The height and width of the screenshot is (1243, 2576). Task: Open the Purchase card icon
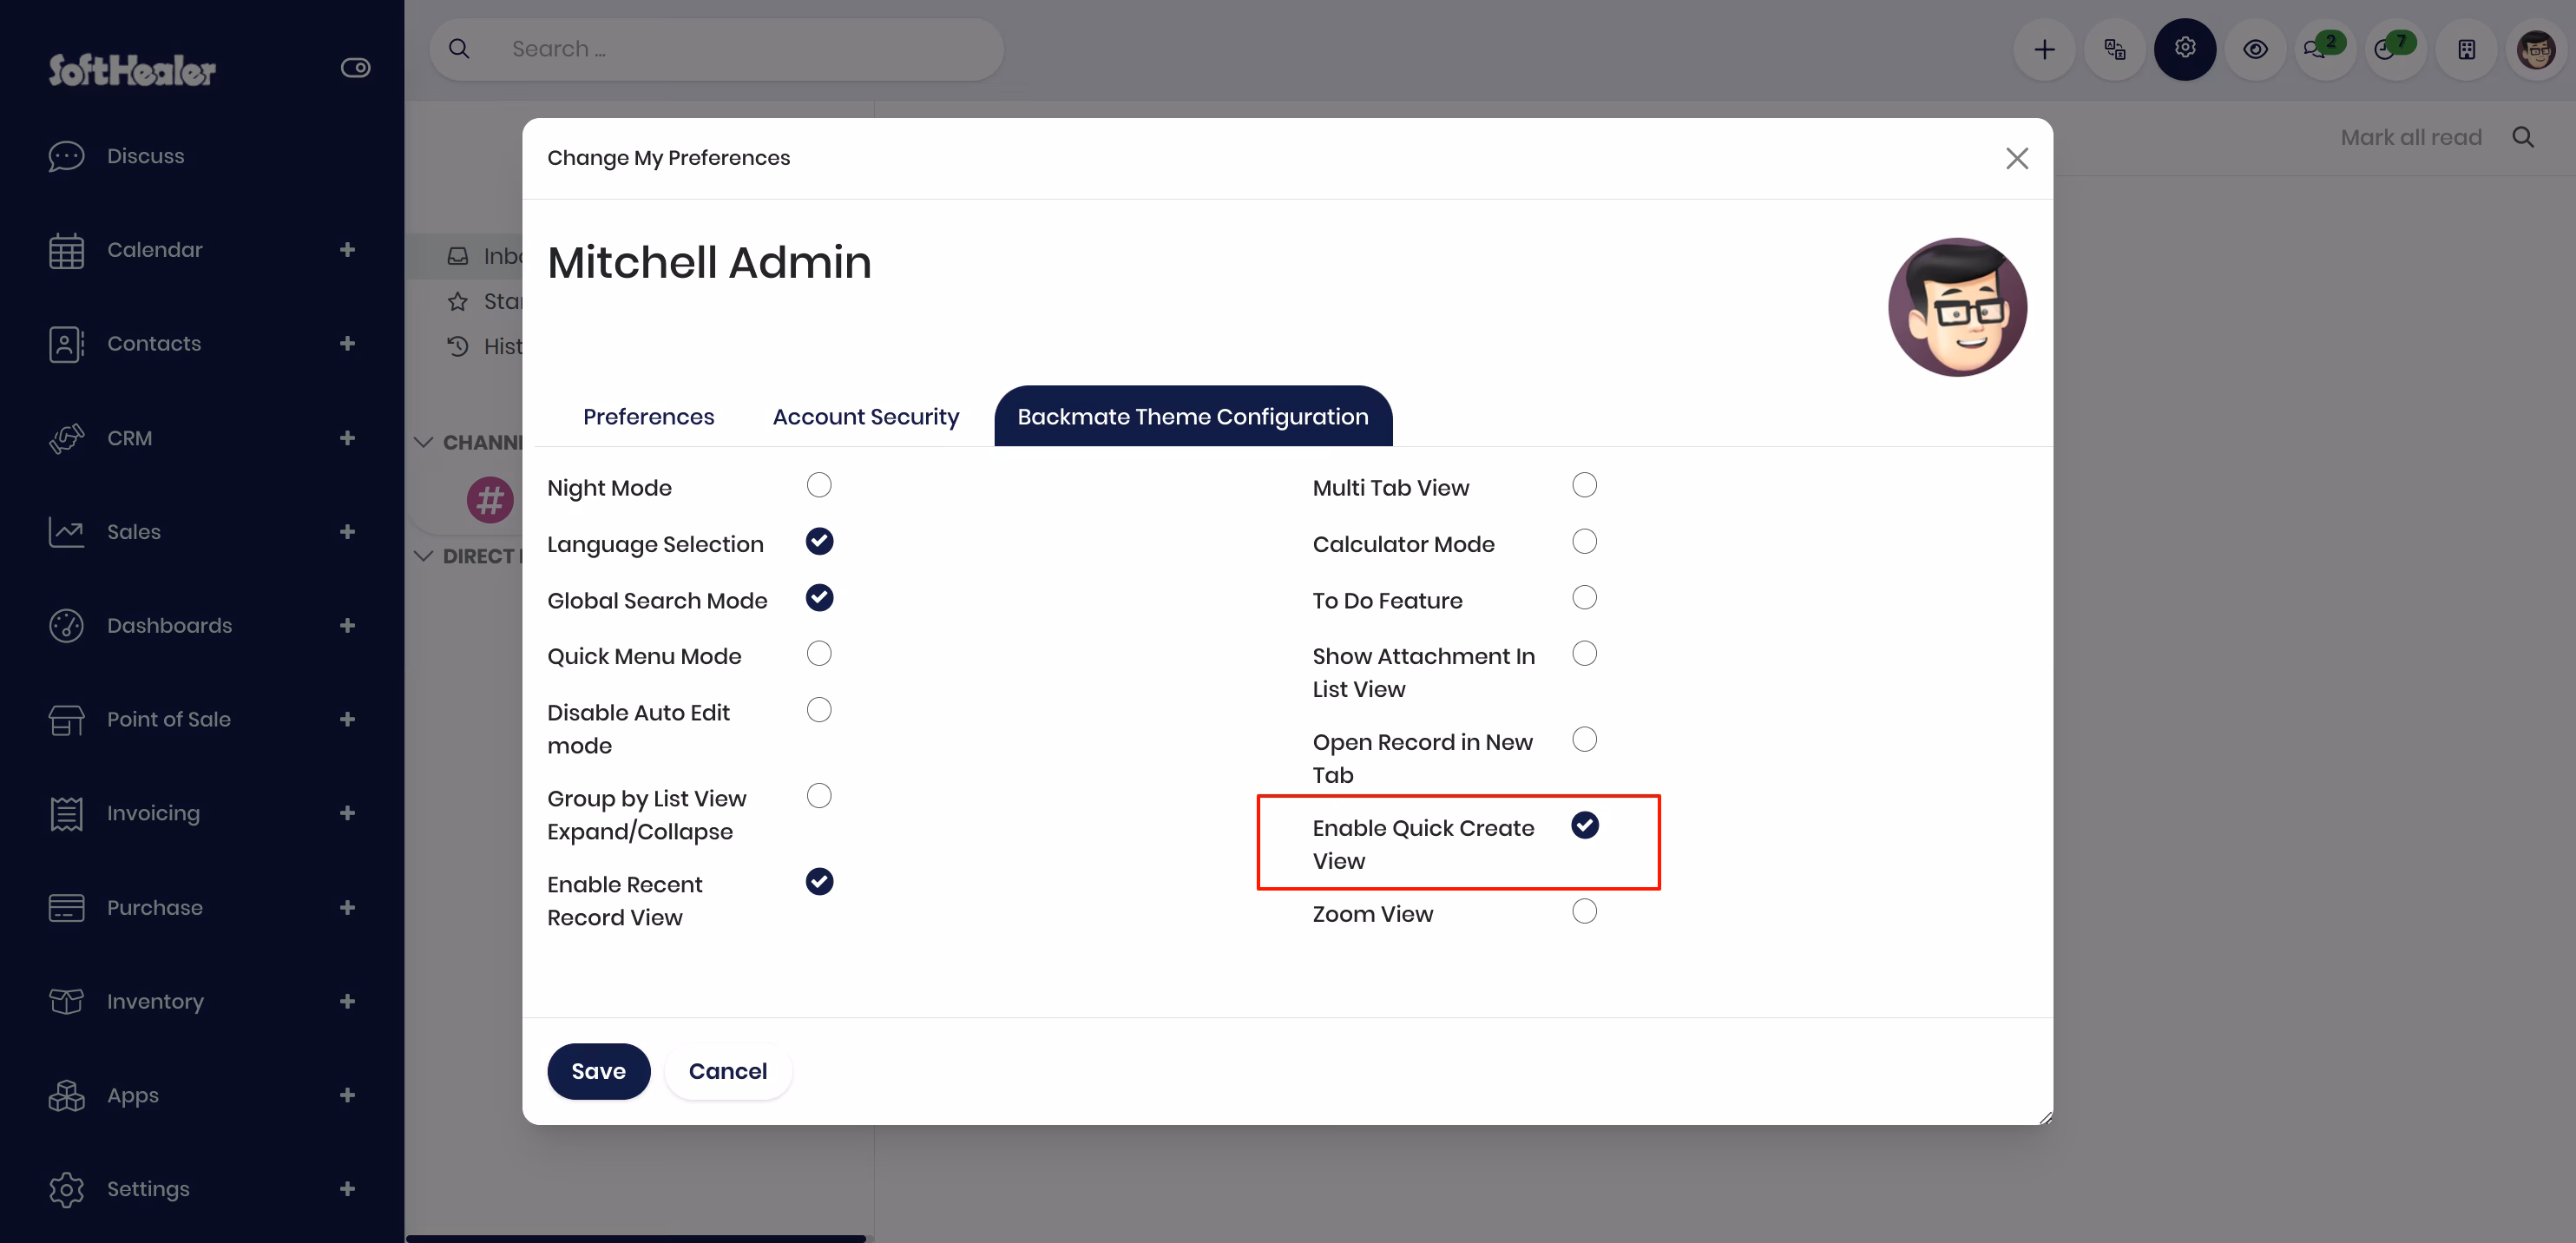(x=66, y=908)
